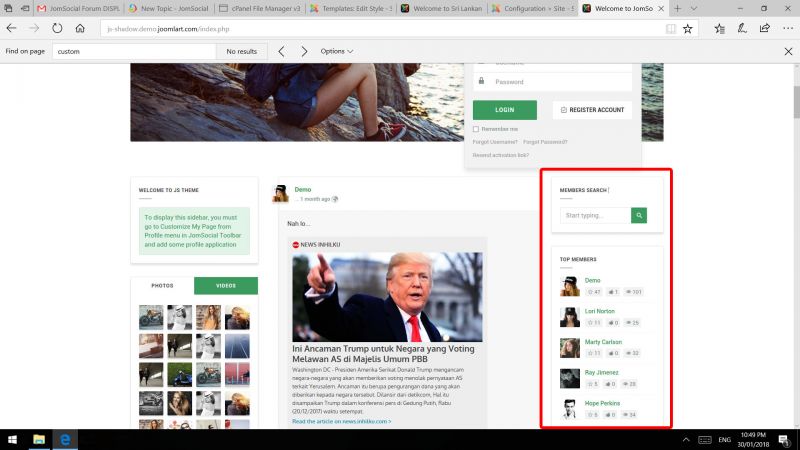Open top member Demo profile name

tap(592, 281)
